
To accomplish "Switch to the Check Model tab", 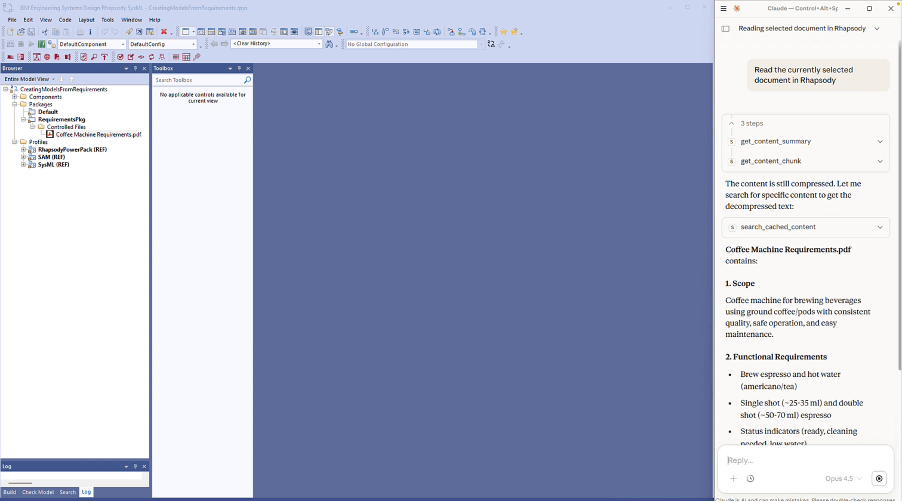I will (38, 492).
